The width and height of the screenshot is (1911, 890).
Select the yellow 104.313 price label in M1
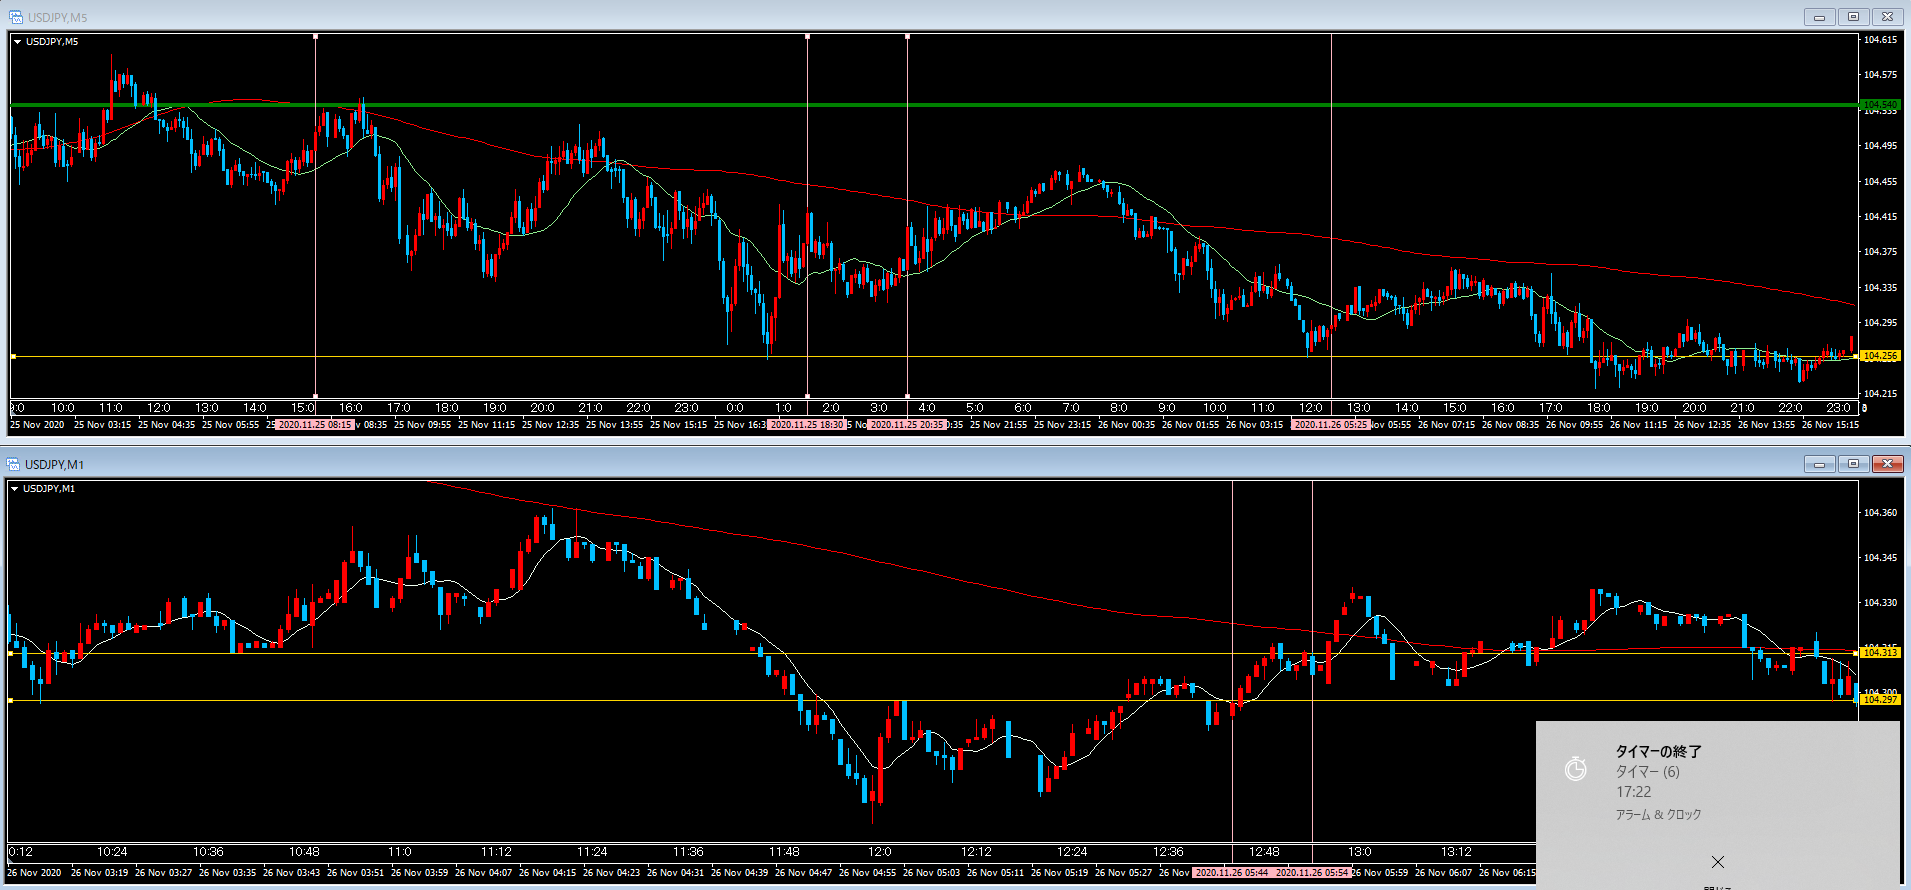coord(1879,653)
